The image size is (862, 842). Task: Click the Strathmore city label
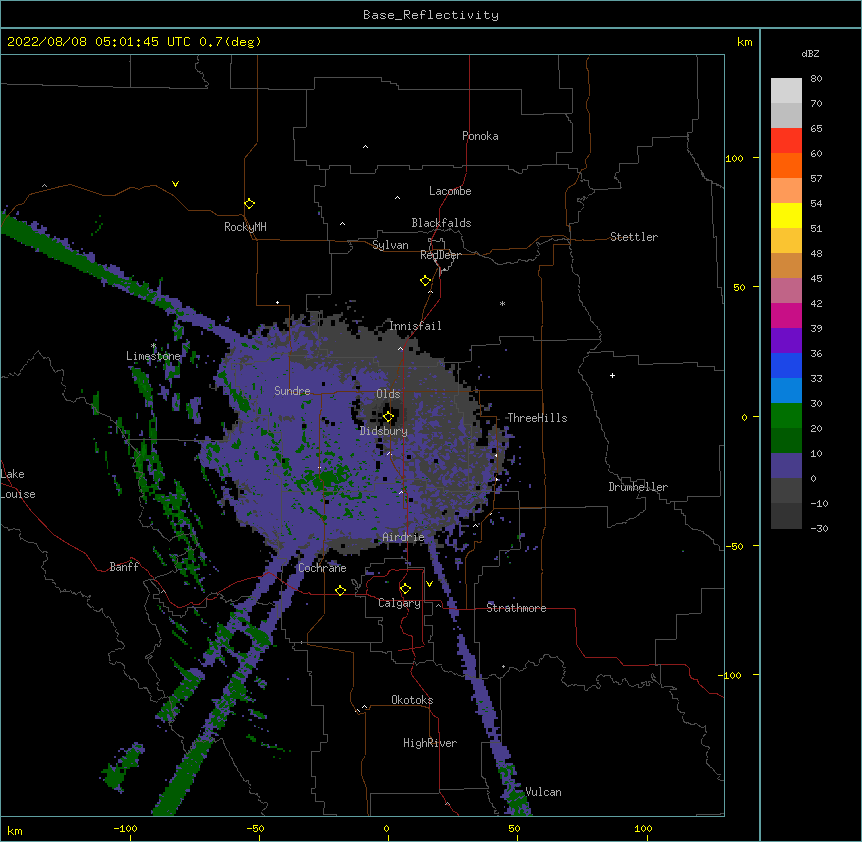pos(516,608)
